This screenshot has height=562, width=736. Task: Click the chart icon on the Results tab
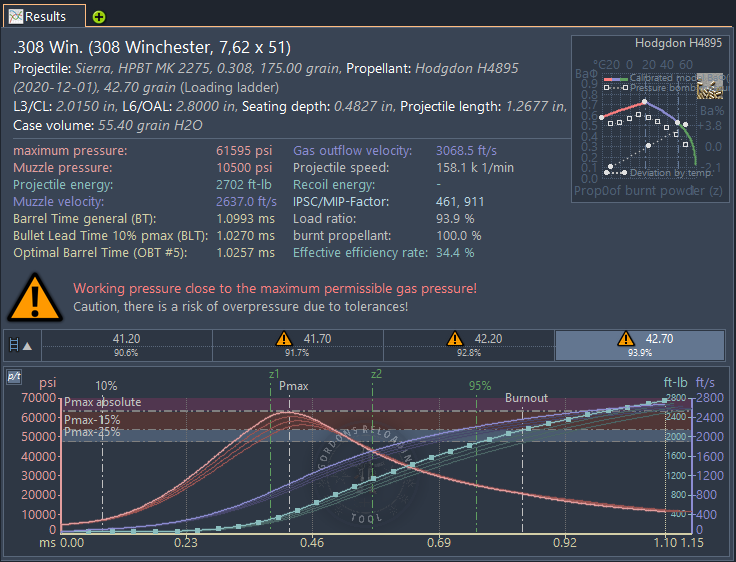click(x=15, y=17)
